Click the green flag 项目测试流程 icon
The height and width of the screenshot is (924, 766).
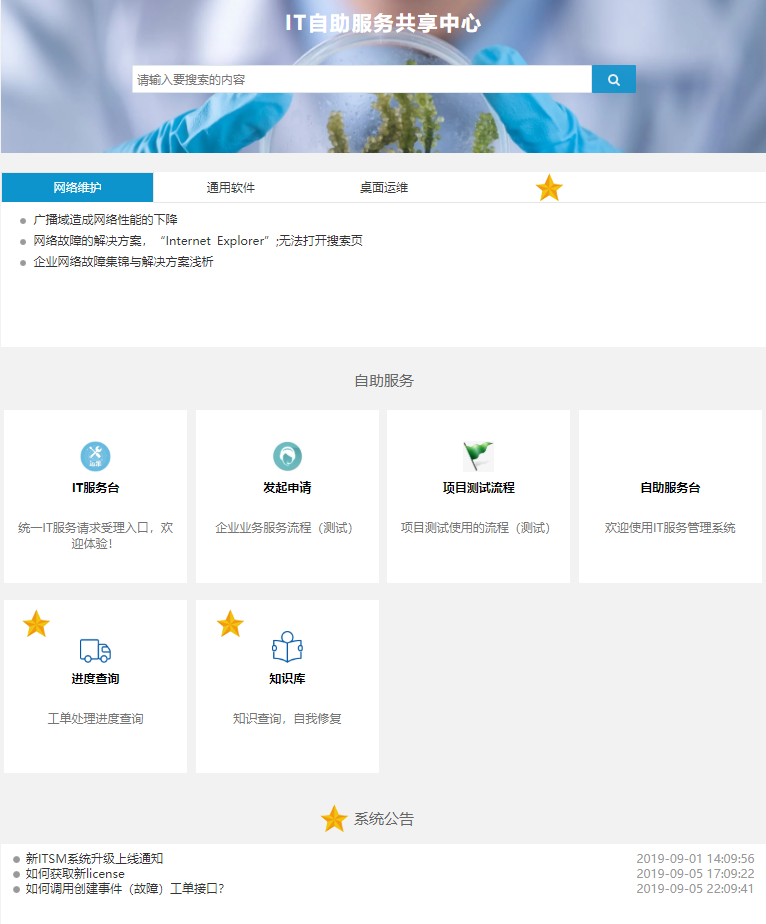[478, 457]
